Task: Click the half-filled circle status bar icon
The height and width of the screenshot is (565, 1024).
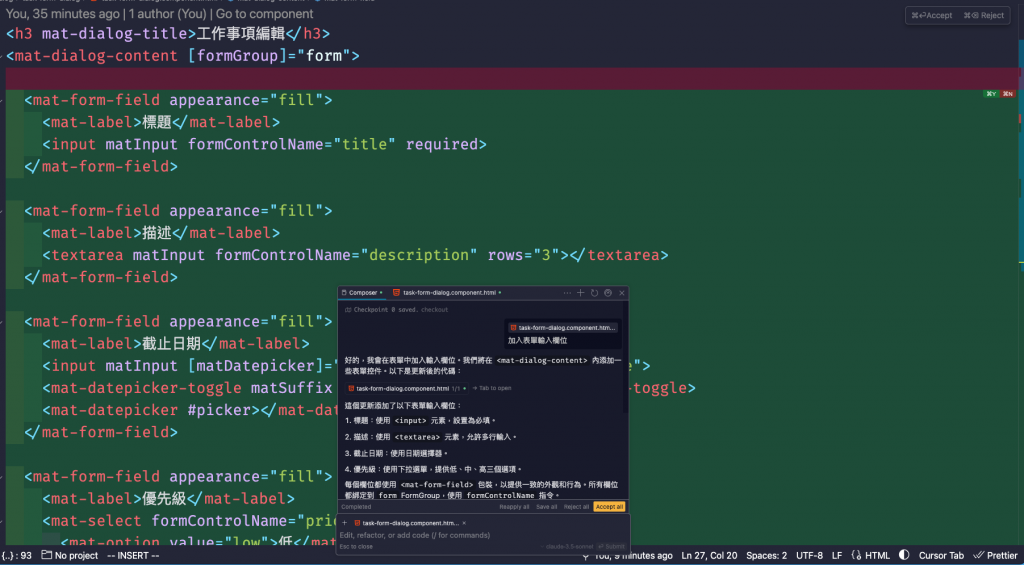Action: point(904,555)
